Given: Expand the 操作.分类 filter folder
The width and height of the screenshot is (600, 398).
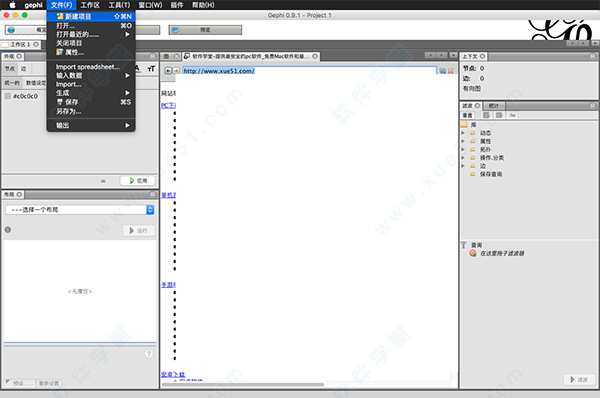Looking at the screenshot, I should pos(463,158).
